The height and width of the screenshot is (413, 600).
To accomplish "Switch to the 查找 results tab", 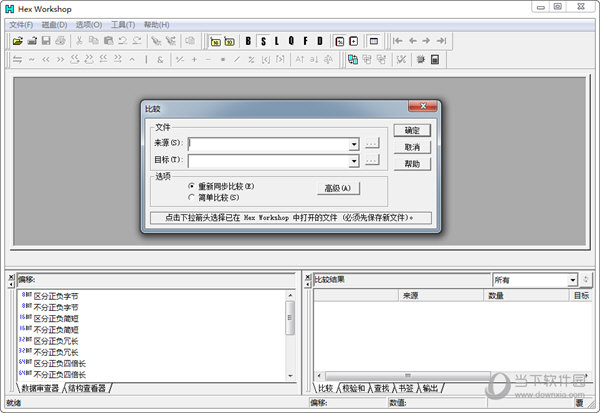I will (x=382, y=388).
